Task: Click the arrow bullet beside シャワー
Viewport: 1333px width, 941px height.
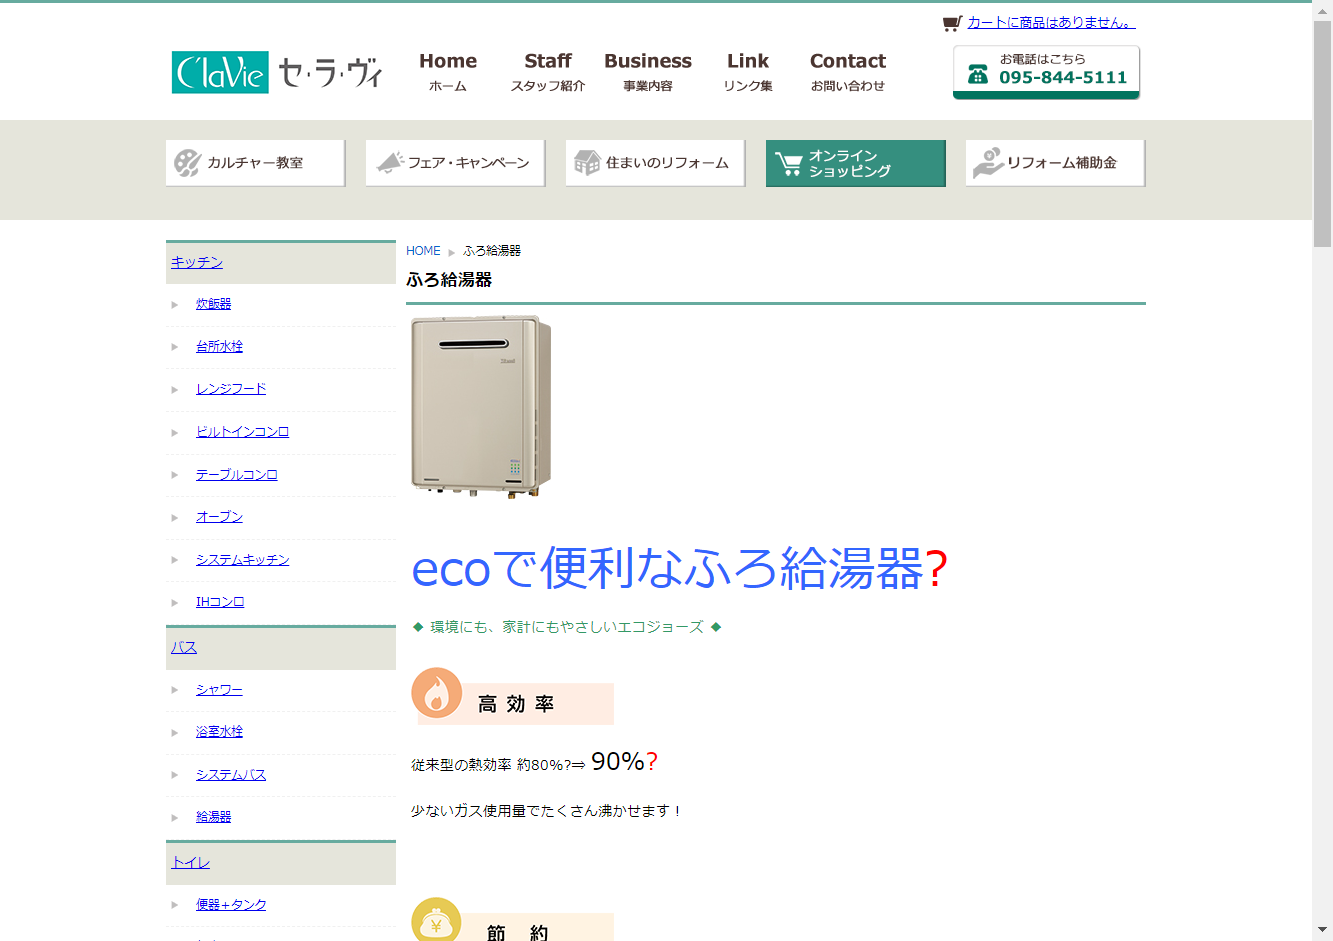Action: pos(175,690)
